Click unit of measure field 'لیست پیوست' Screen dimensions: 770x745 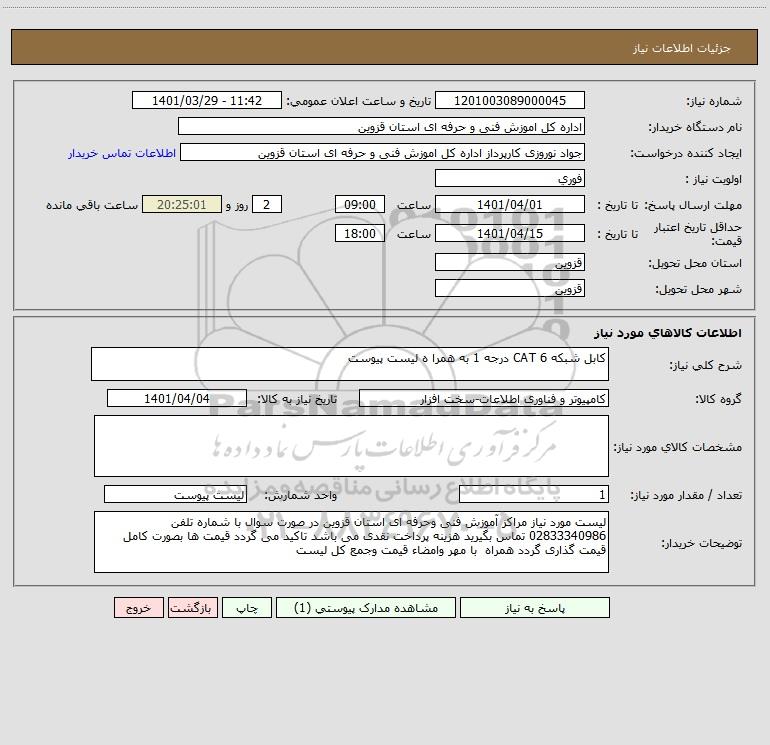[x=175, y=494]
